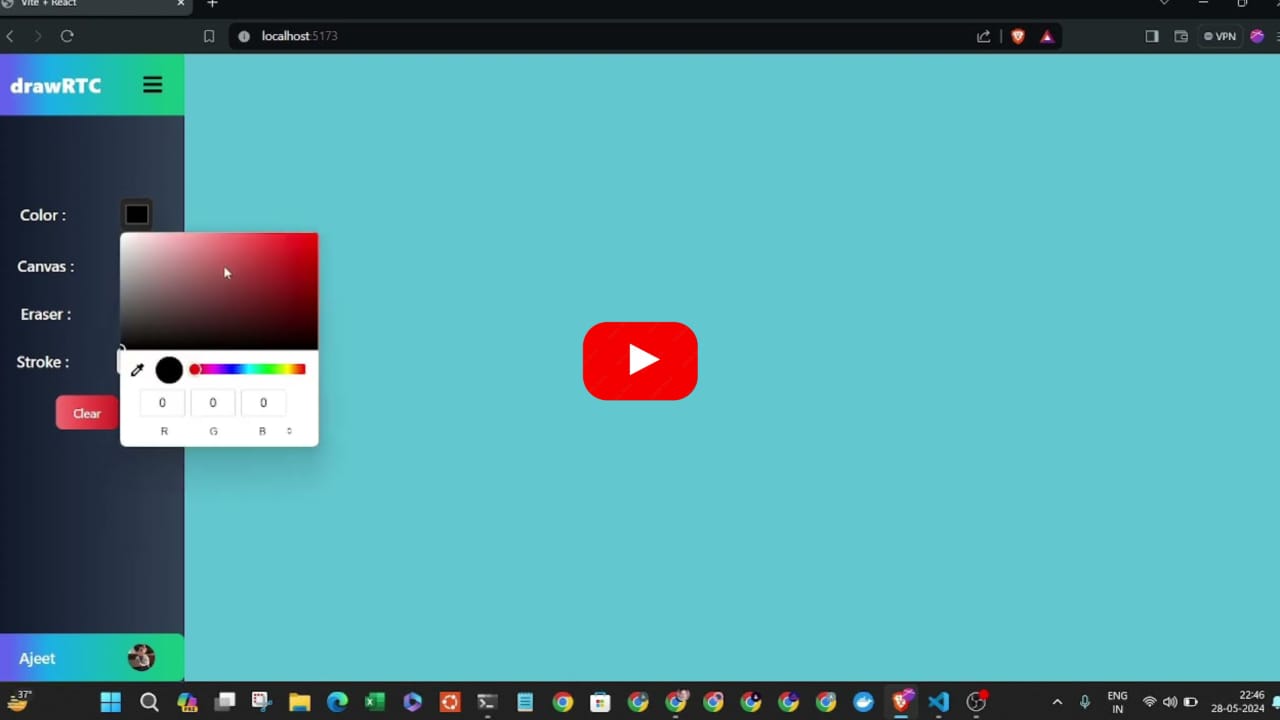
Task: Share this page using the share icon
Action: [x=984, y=36]
